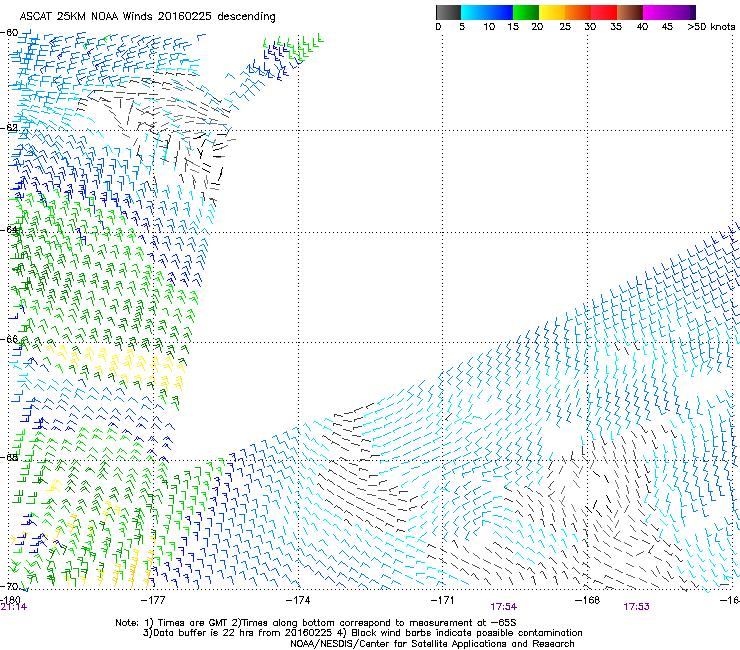The width and height of the screenshot is (740, 650).
Task: Click the legend label '10'
Action: click(489, 27)
